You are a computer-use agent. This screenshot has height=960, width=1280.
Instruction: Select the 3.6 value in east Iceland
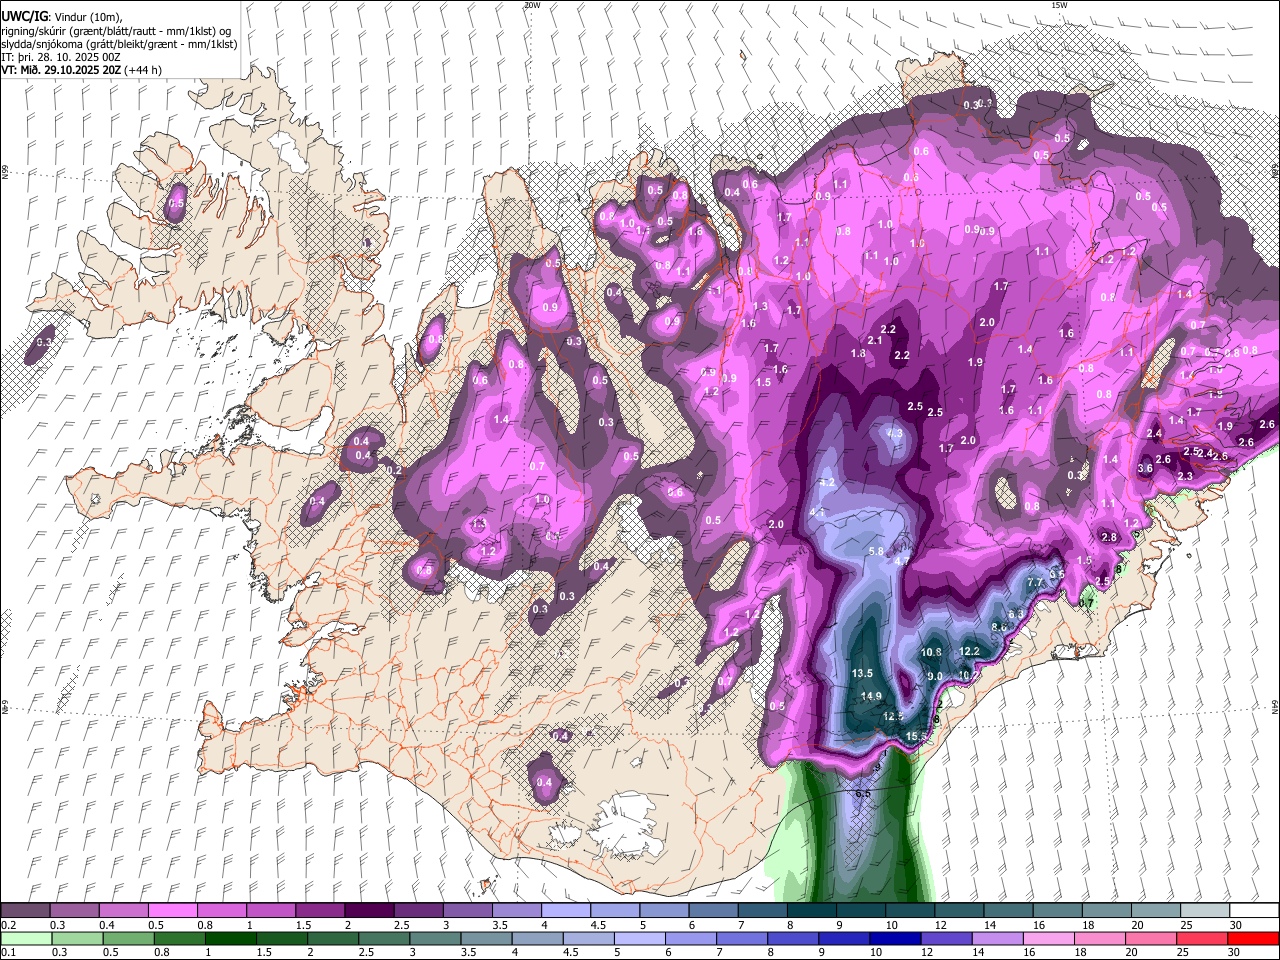1145,468
